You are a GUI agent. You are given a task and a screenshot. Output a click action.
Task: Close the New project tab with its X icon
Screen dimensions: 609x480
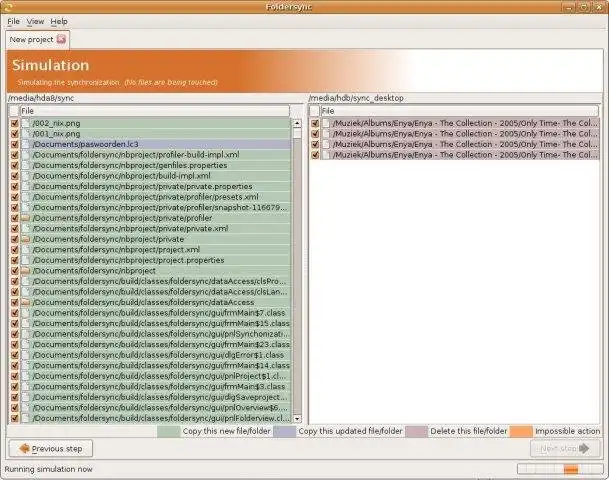(61, 39)
